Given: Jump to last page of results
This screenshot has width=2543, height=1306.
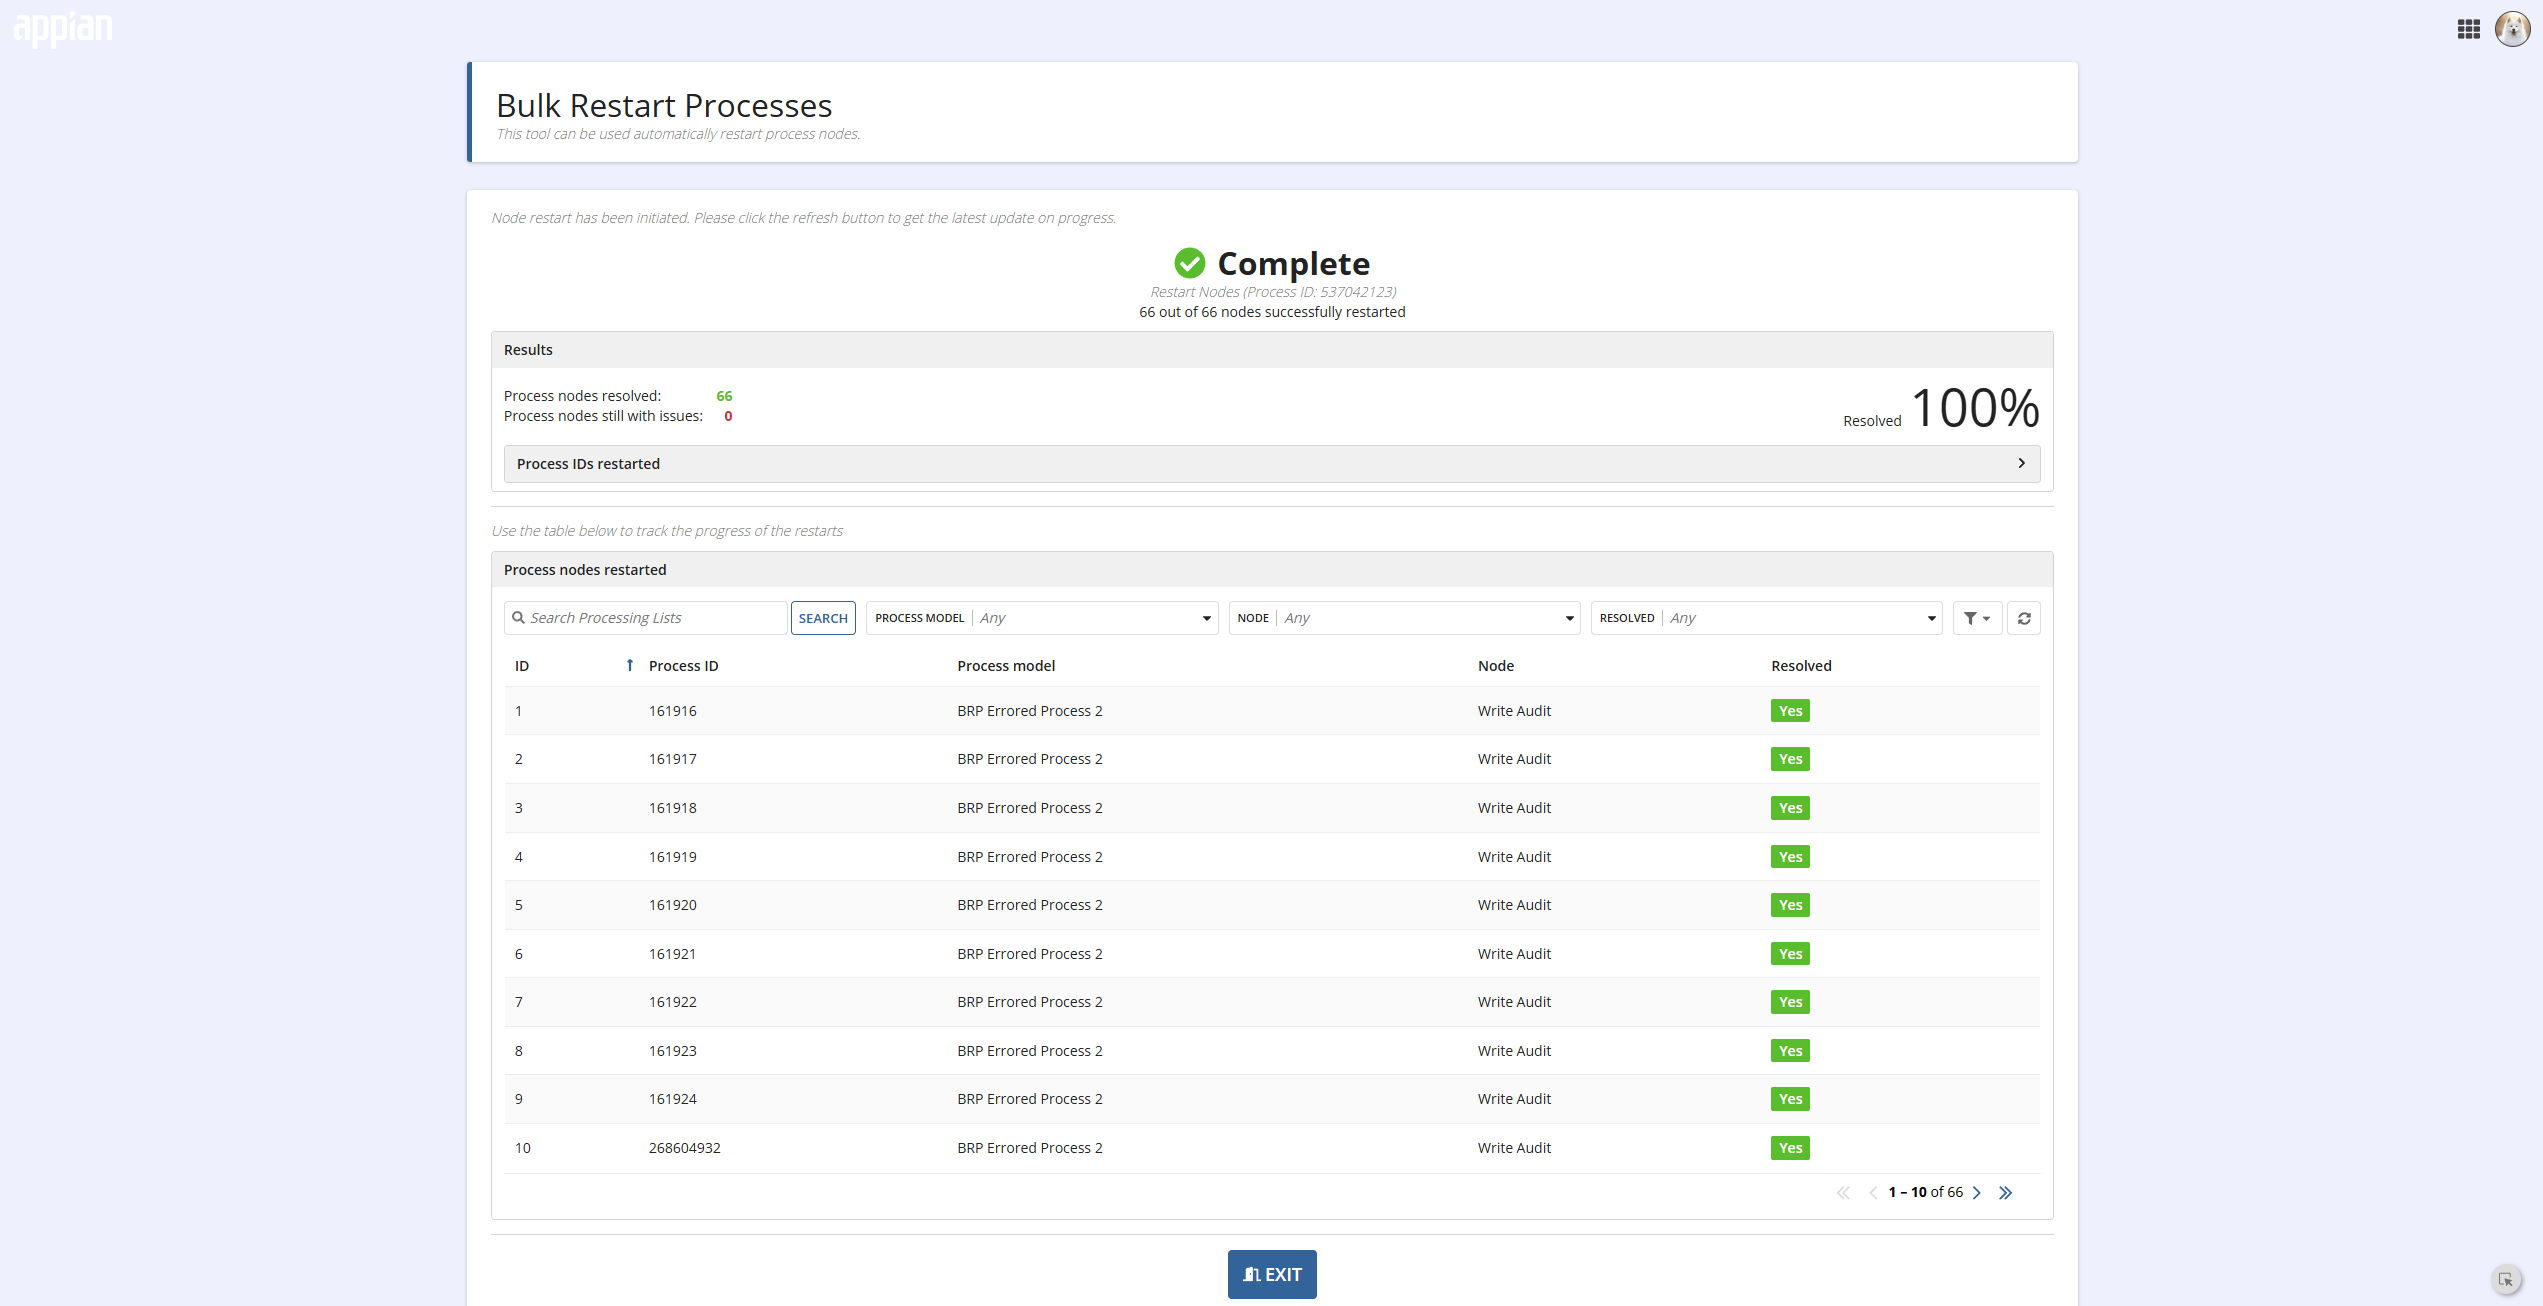Looking at the screenshot, I should 2005,1192.
